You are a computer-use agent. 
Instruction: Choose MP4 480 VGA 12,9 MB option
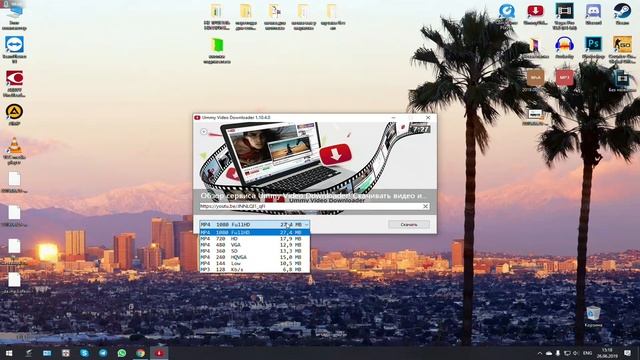point(254,245)
